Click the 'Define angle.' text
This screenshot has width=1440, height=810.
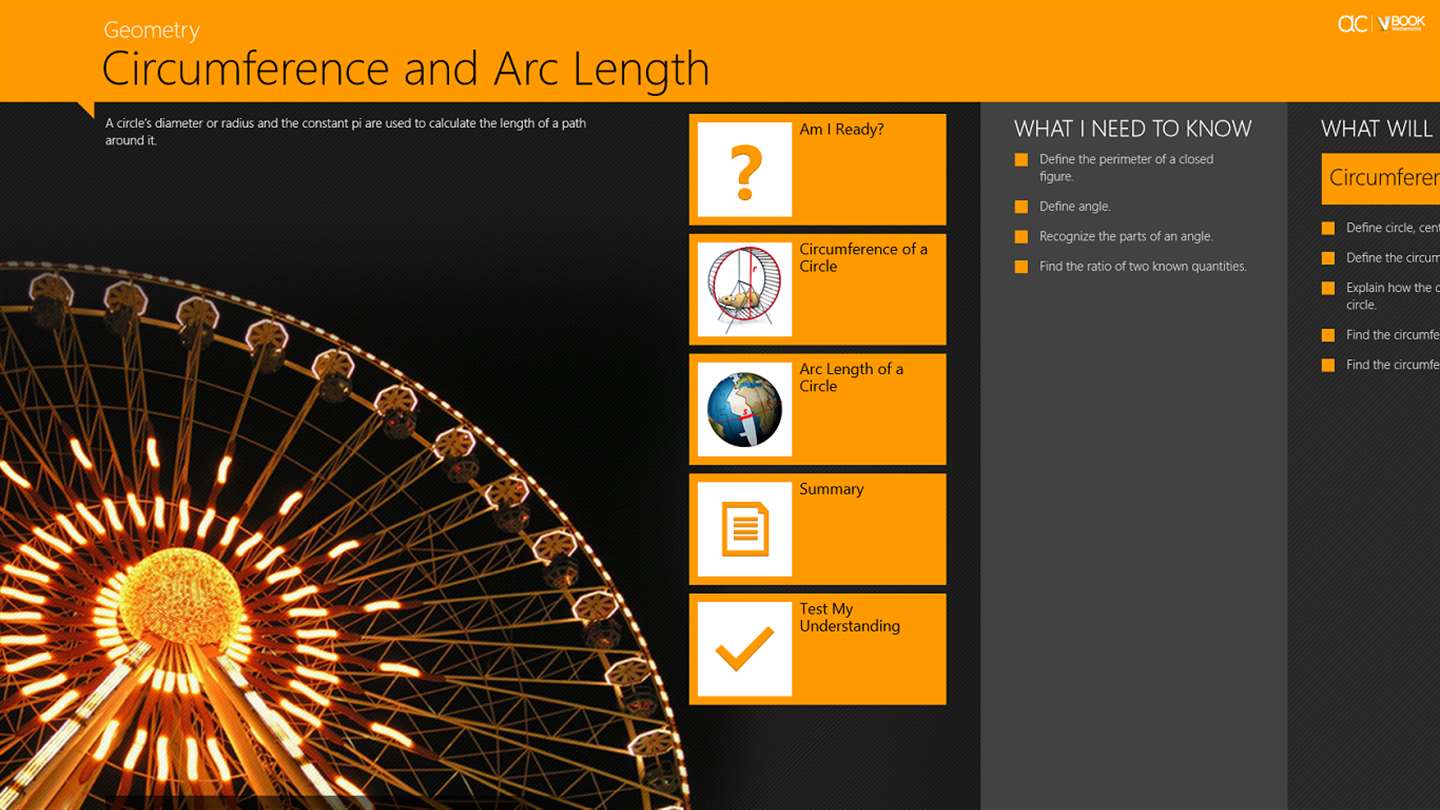click(x=1075, y=206)
